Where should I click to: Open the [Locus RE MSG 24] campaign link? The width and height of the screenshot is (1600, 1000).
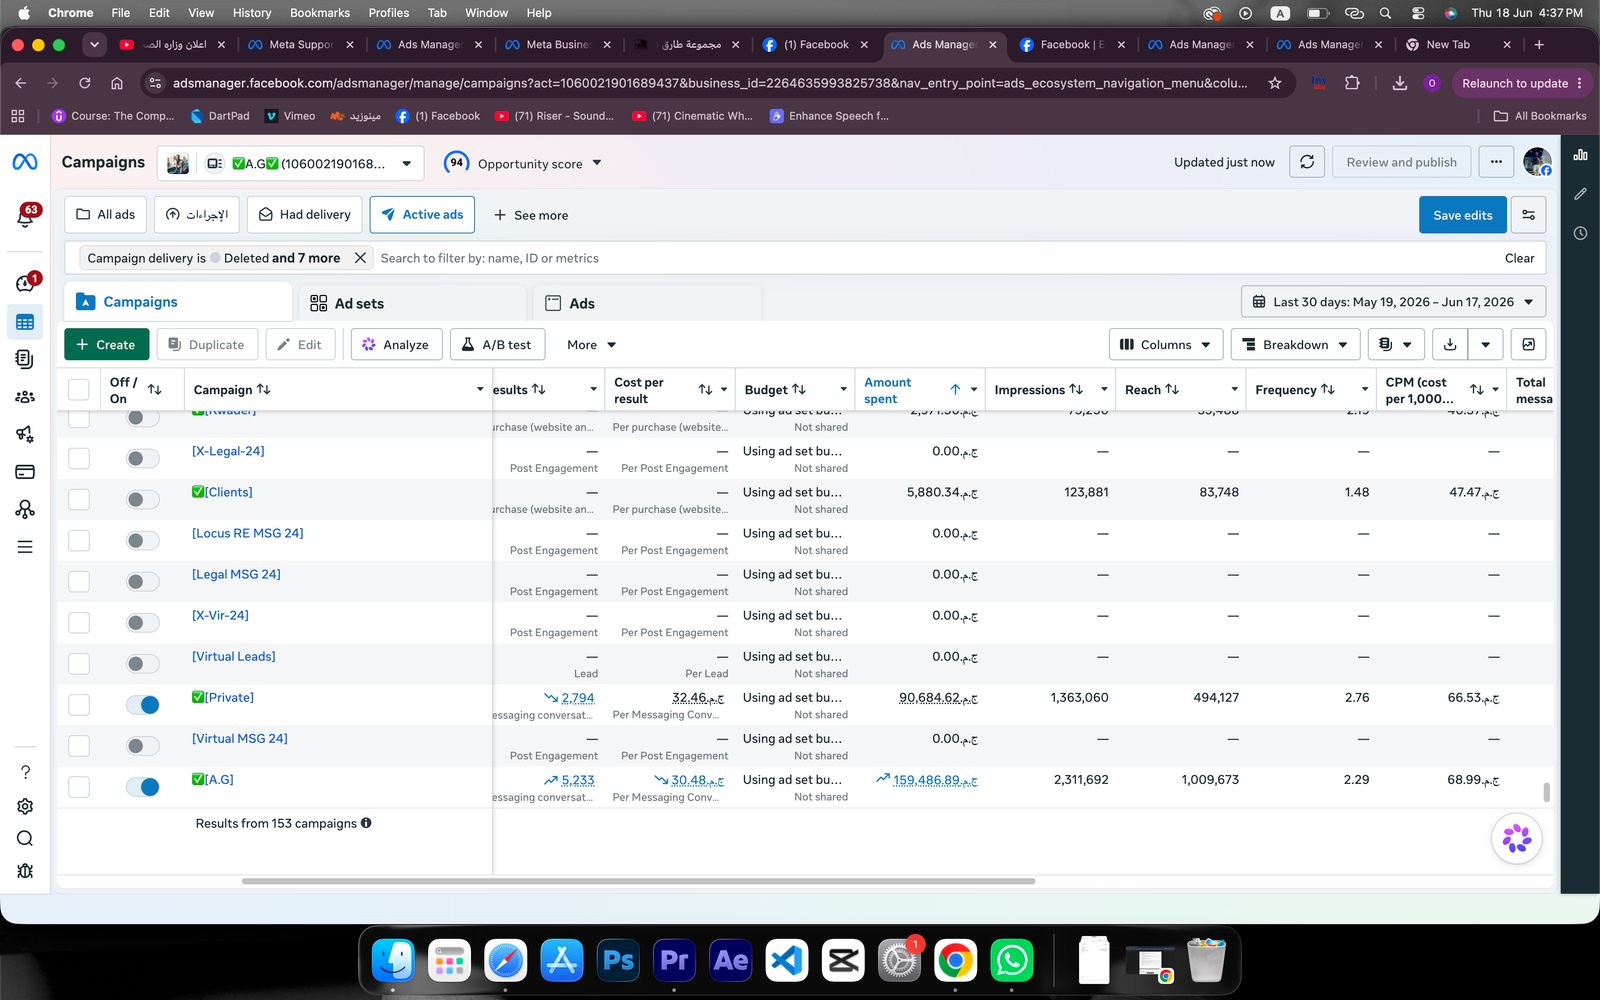[248, 533]
